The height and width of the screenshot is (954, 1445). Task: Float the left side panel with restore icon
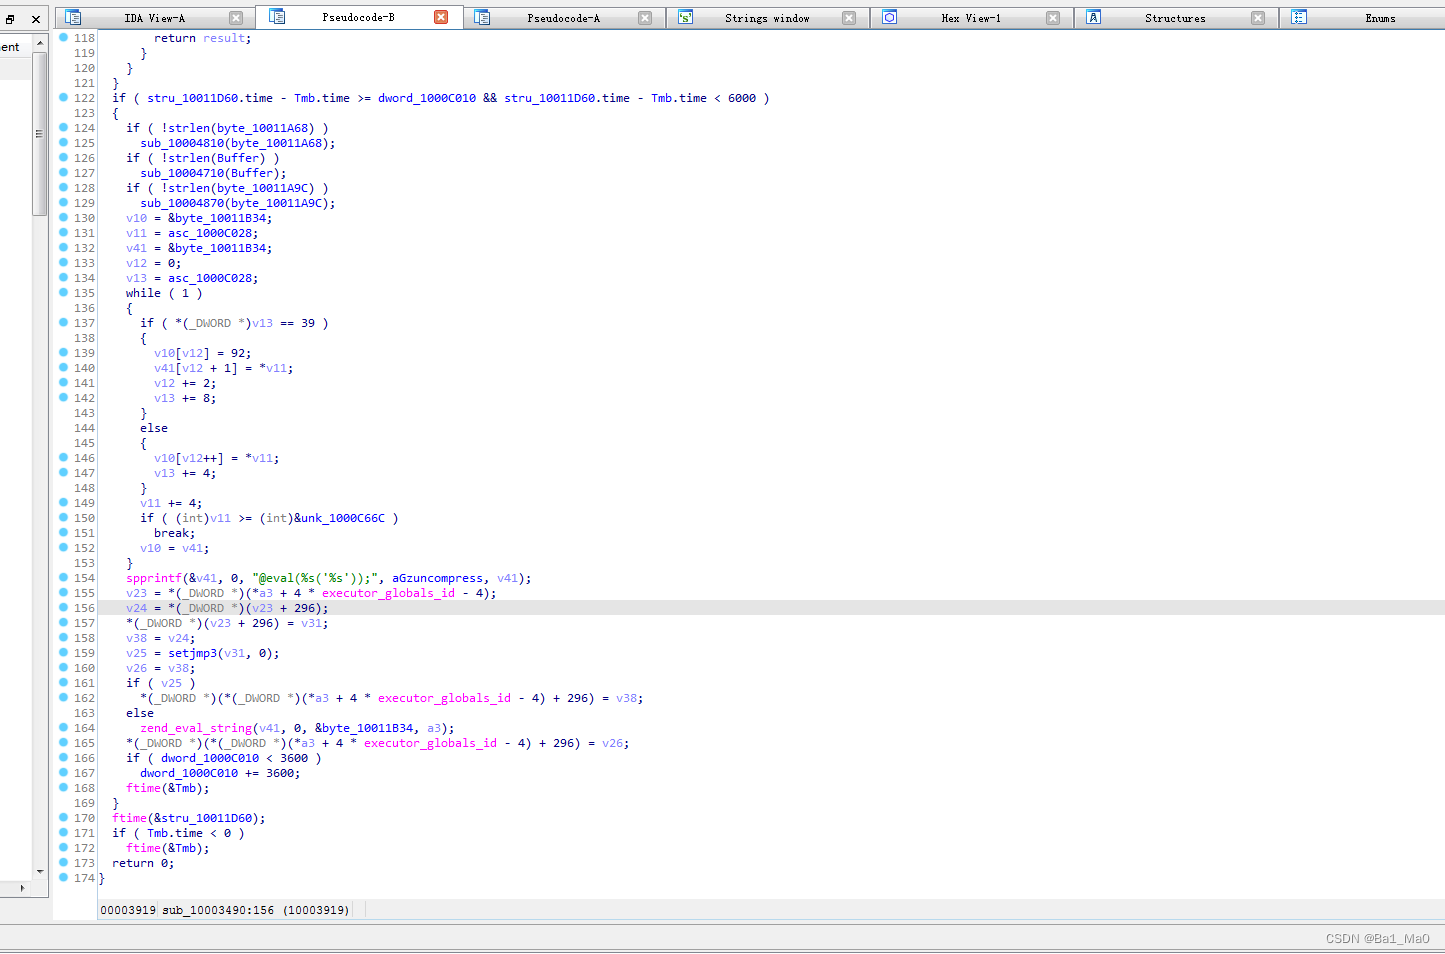(x=10, y=19)
